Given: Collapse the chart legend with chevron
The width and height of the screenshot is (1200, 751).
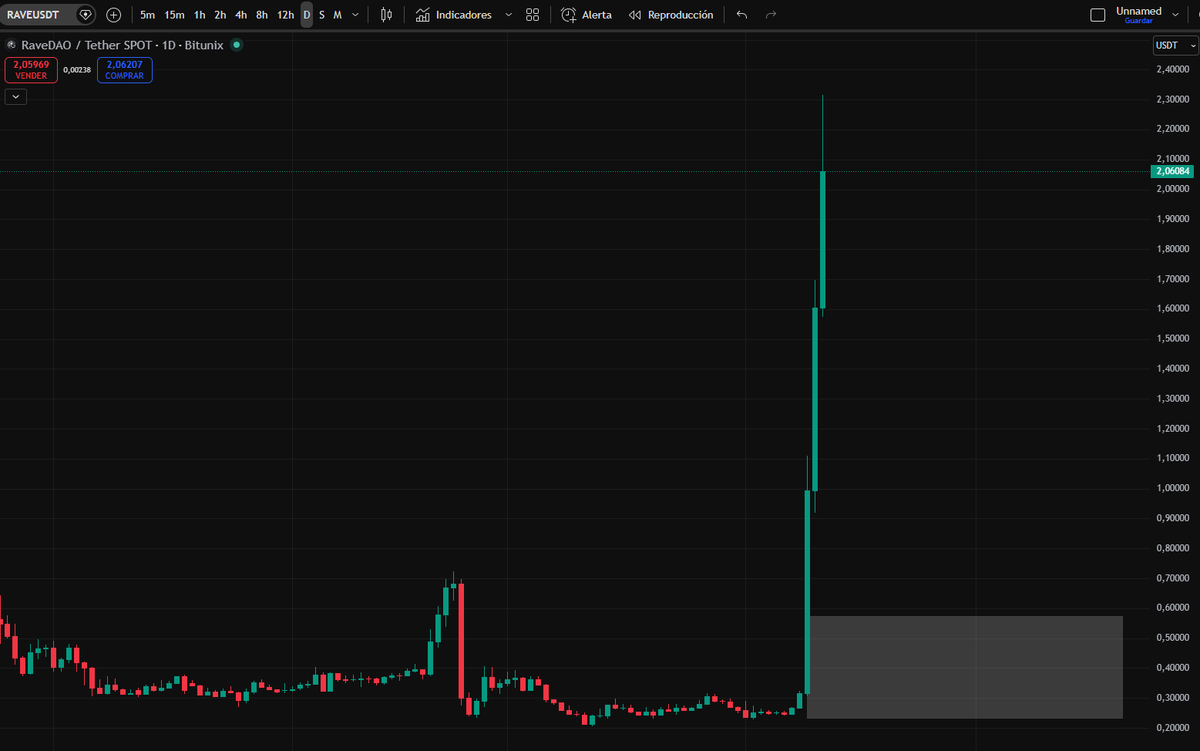Looking at the screenshot, I should click(x=15, y=97).
